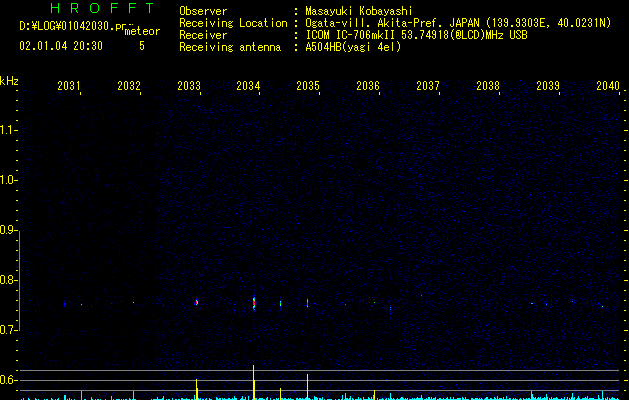
Task: Click the 0.9 kHz frequency label
Action: [8, 230]
